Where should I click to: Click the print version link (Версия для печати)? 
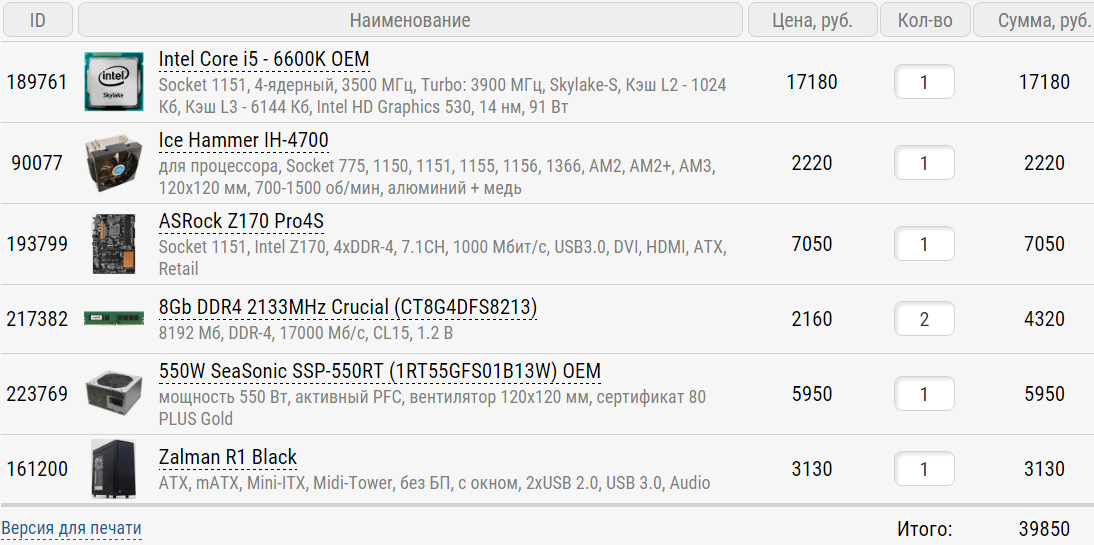tap(71, 528)
